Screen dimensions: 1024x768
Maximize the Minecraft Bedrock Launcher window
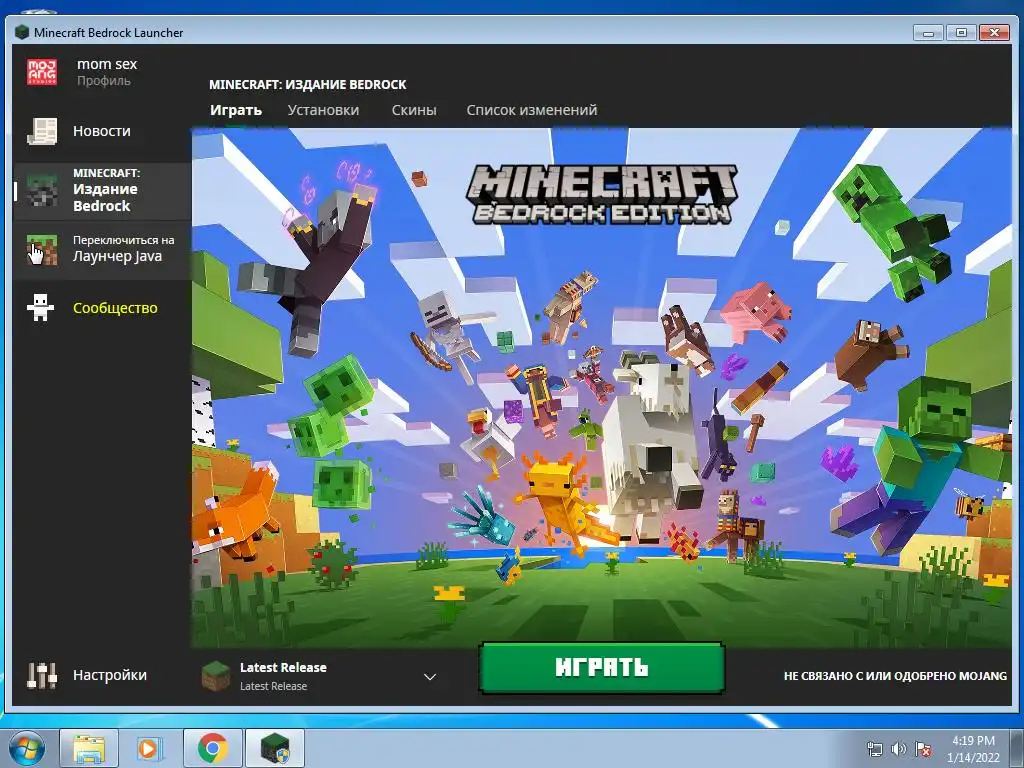[x=961, y=32]
